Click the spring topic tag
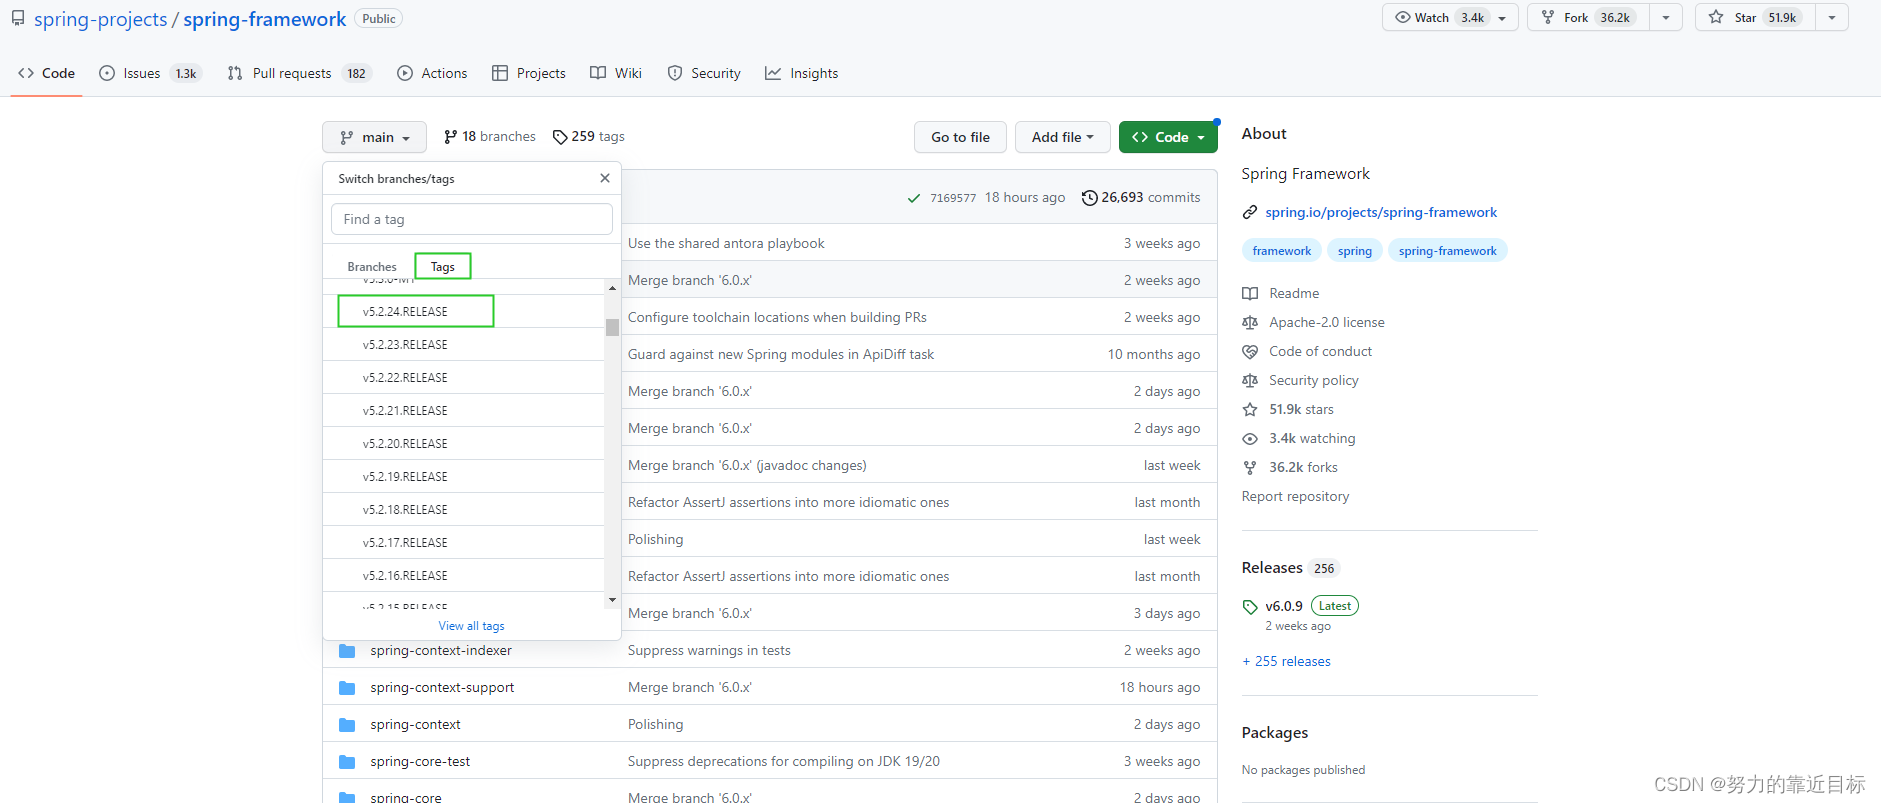 [x=1355, y=251]
